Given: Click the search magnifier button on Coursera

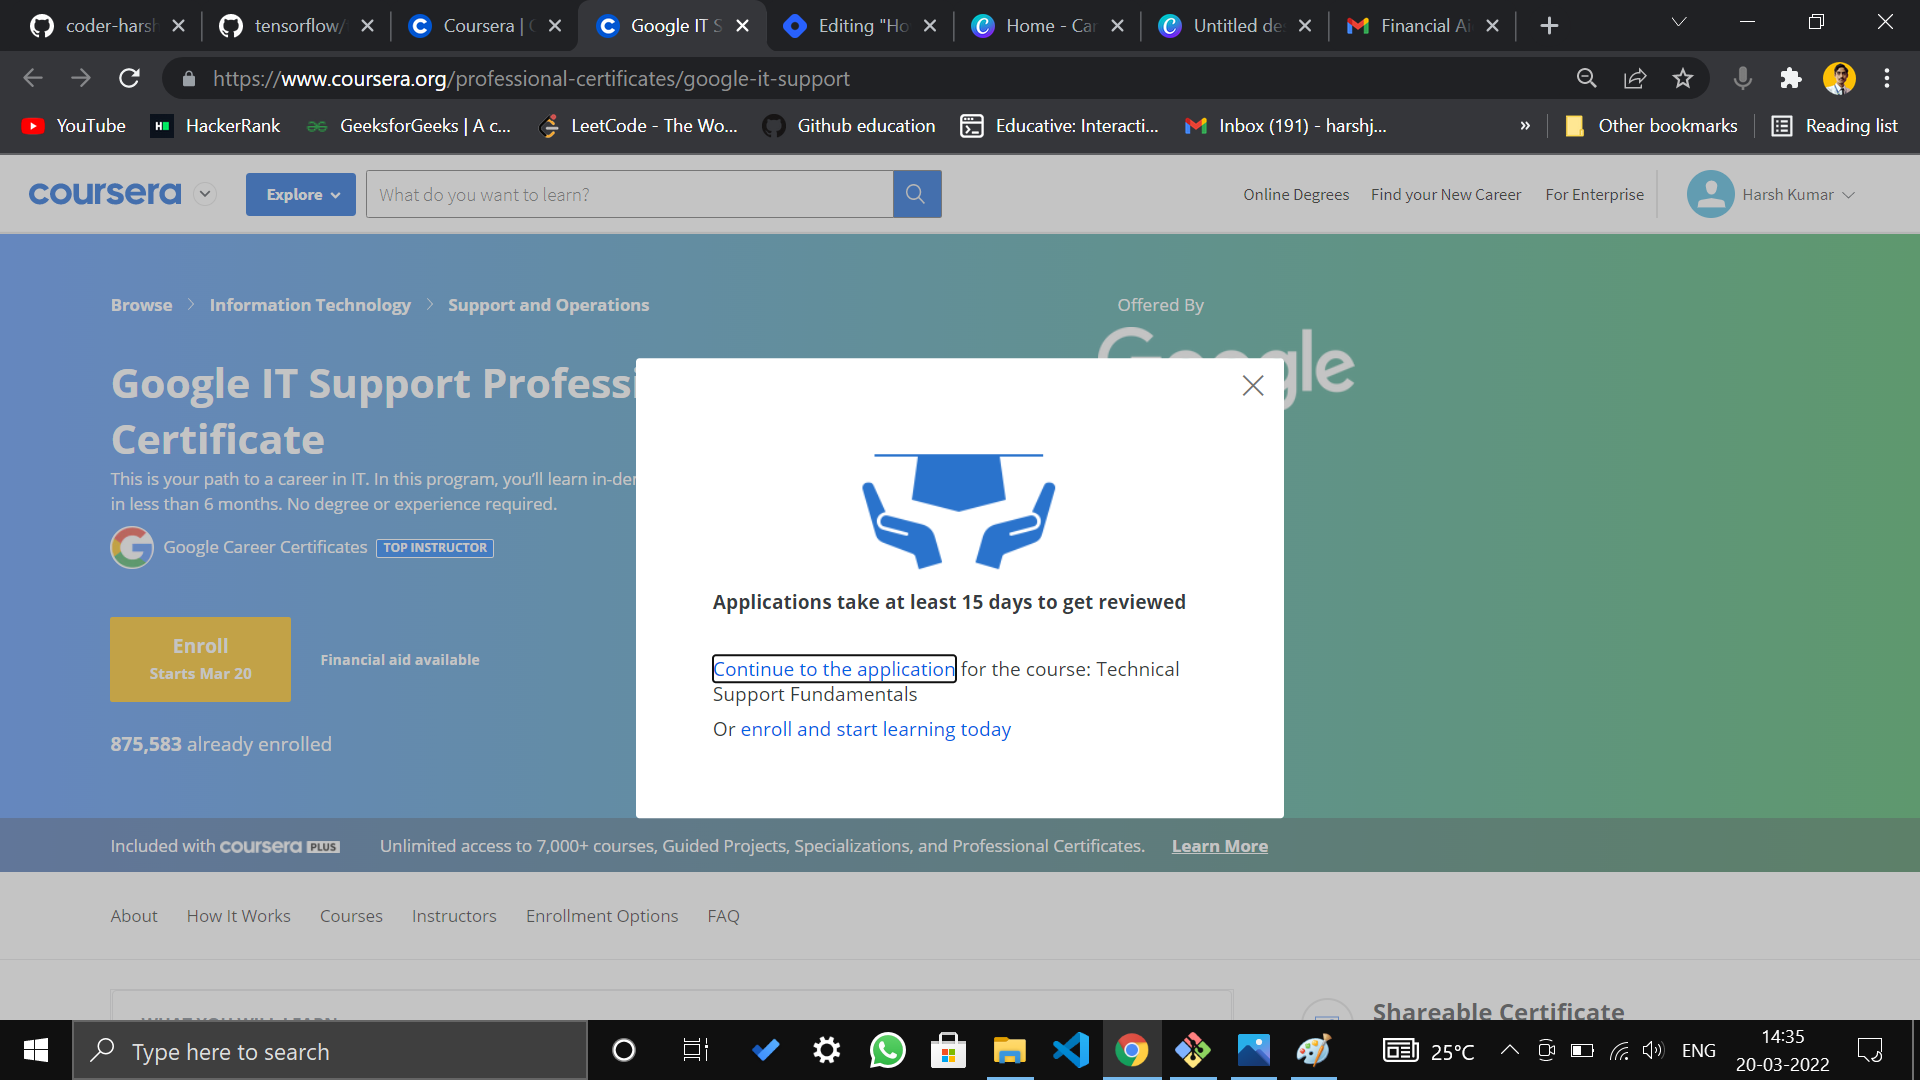Looking at the screenshot, I should coord(916,194).
